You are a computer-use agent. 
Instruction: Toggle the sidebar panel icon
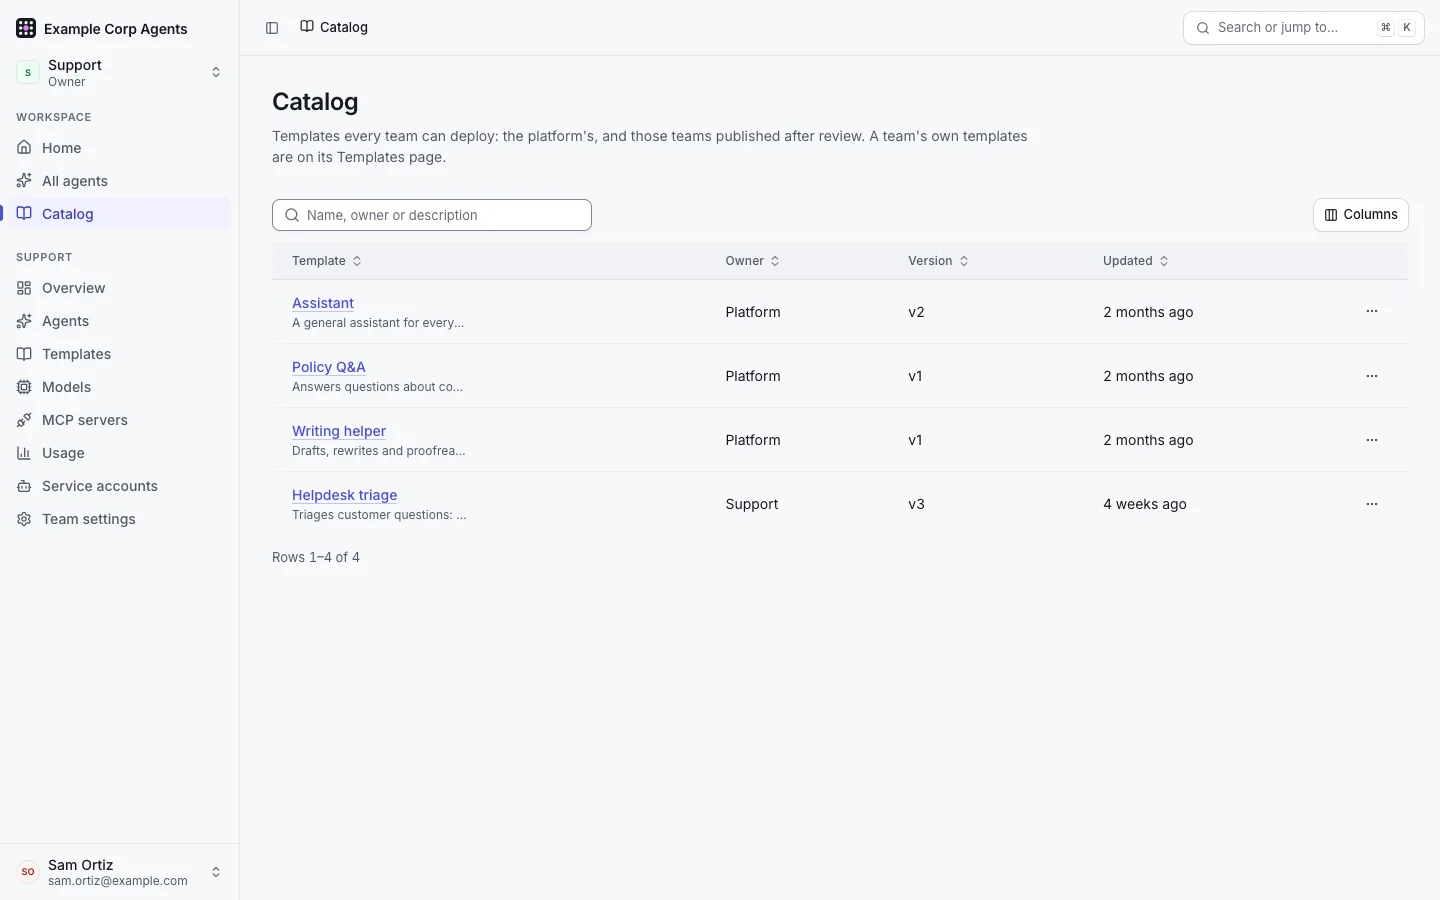tap(272, 28)
